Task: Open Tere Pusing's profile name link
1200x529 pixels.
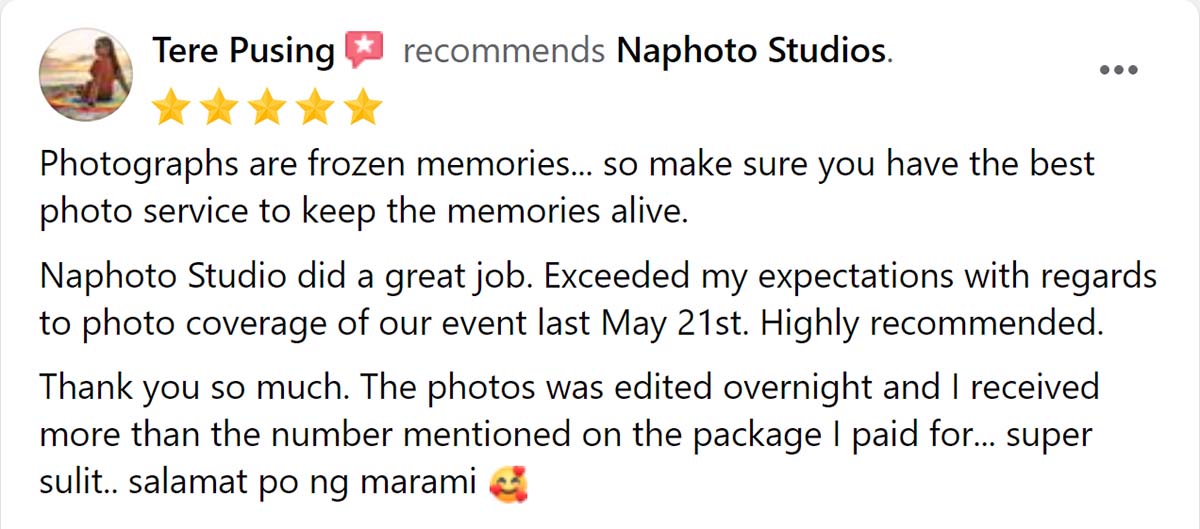Action: point(243,50)
